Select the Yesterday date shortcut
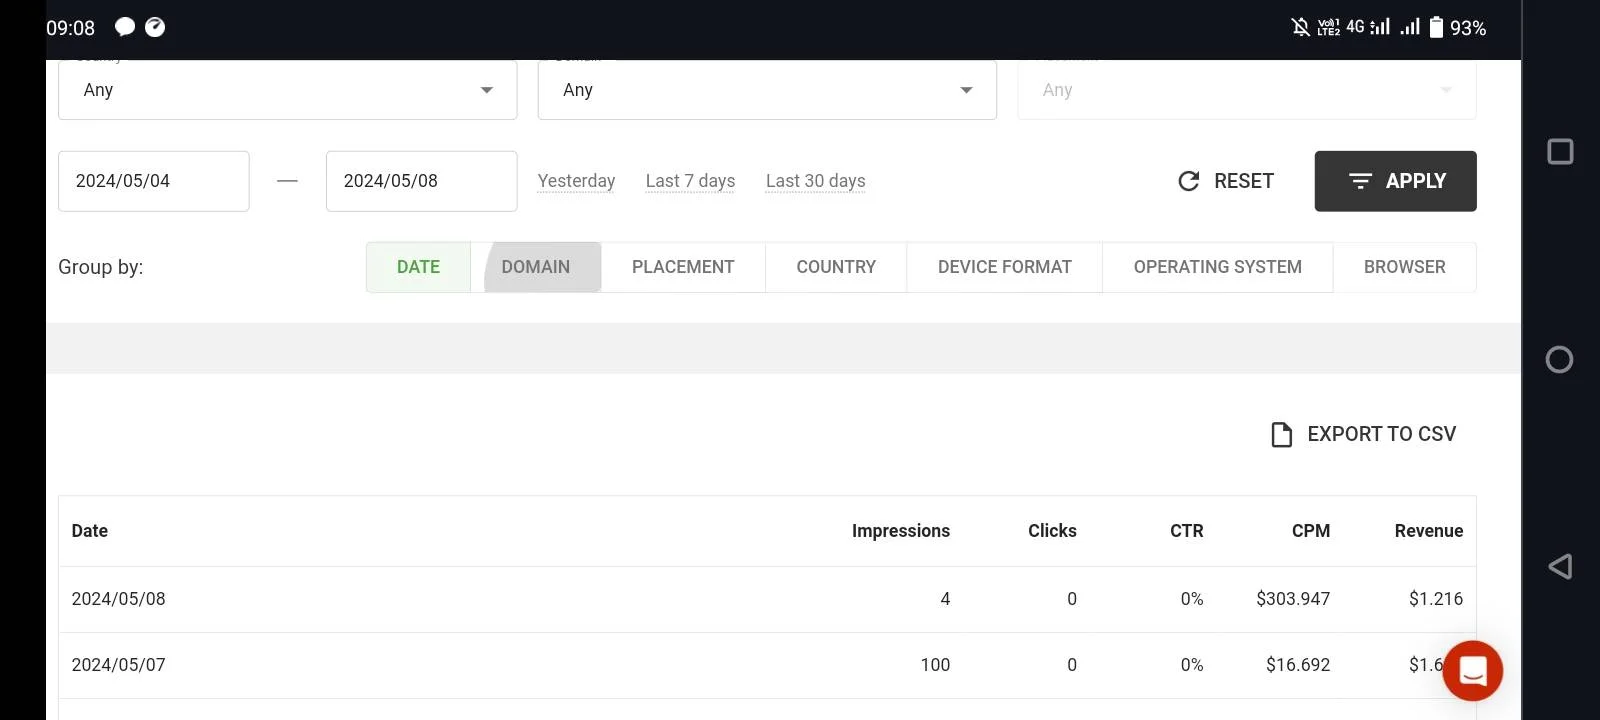The image size is (1600, 720). point(576,181)
